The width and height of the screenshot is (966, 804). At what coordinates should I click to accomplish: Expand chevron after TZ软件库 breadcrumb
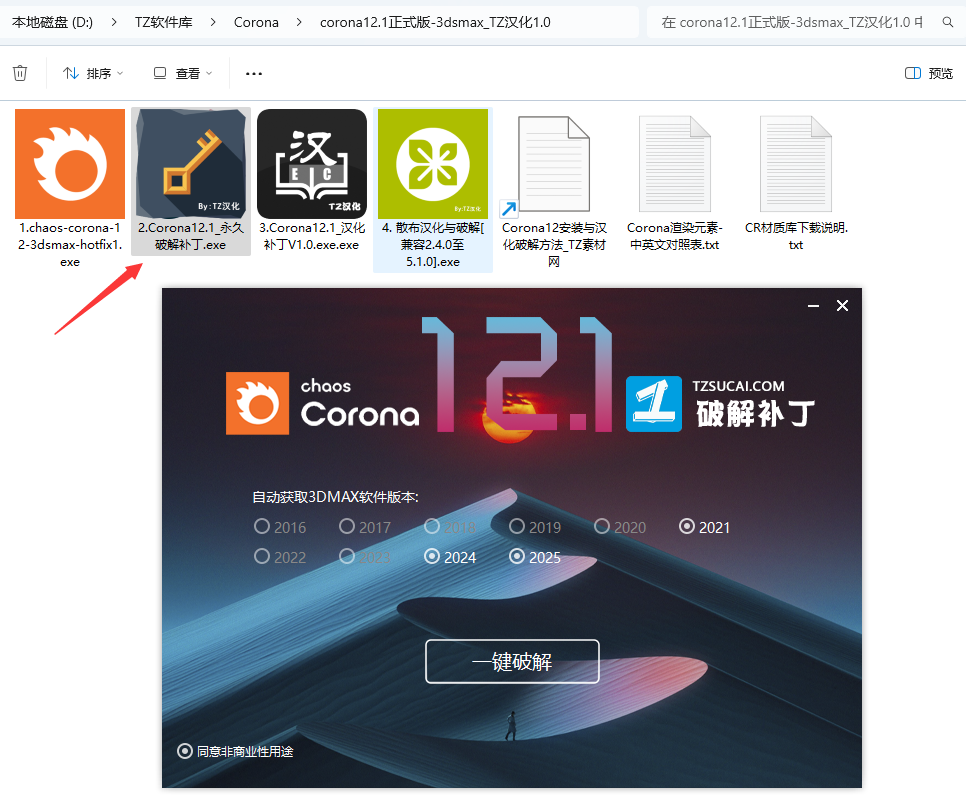[x=213, y=22]
